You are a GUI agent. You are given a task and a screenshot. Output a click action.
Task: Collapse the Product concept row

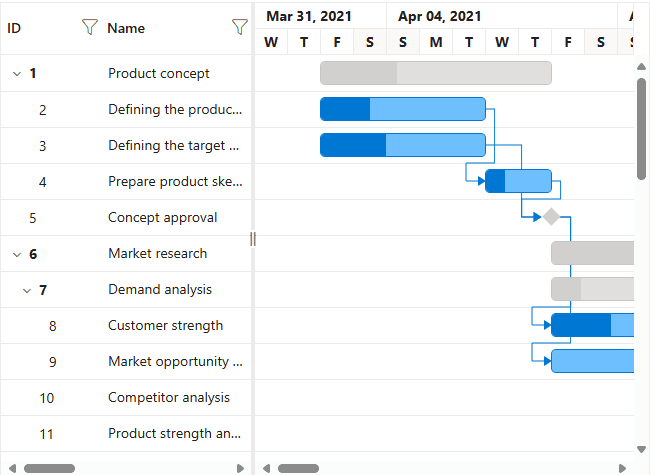tap(17, 73)
